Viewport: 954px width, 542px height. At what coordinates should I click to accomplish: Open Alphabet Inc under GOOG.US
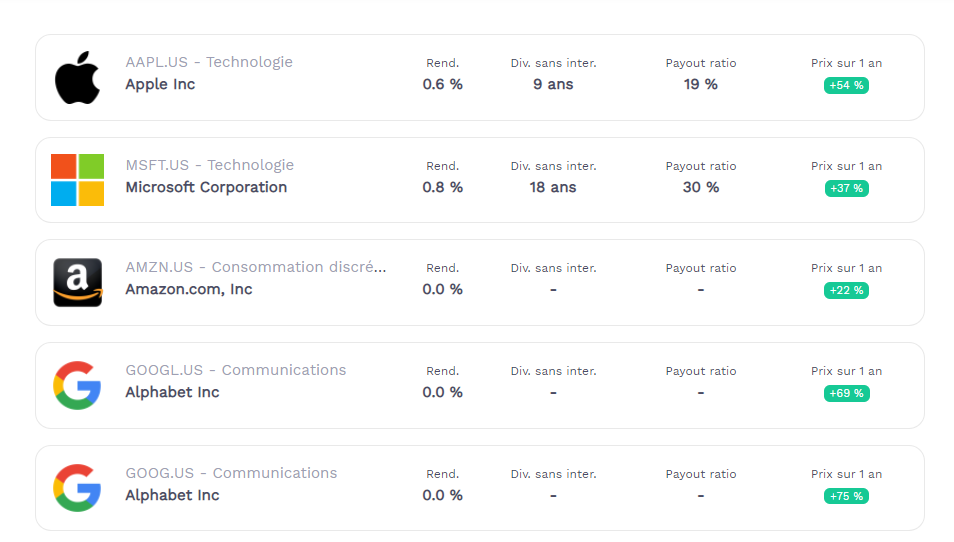pyautogui.click(x=172, y=495)
